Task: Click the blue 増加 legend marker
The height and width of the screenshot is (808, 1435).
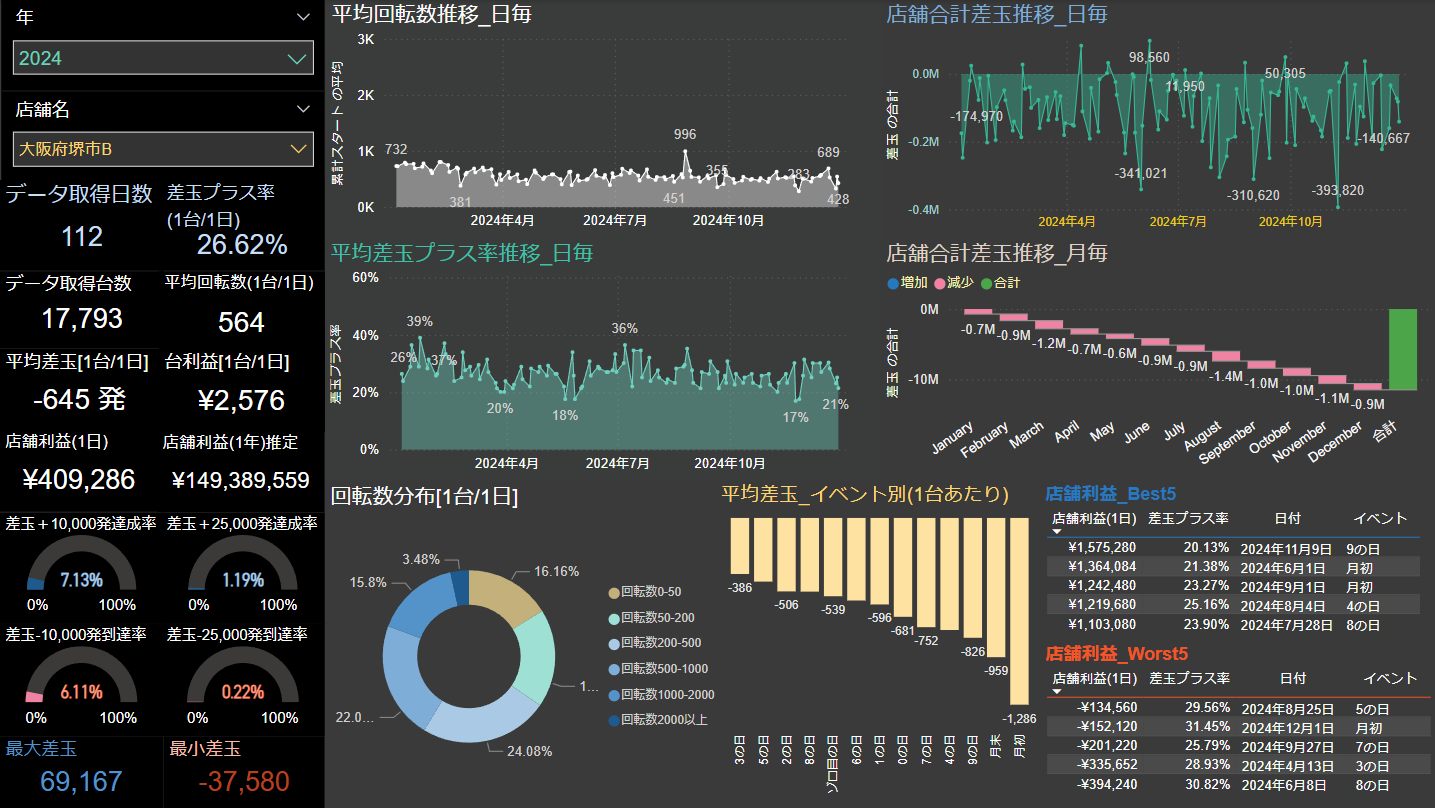Action: [x=893, y=283]
